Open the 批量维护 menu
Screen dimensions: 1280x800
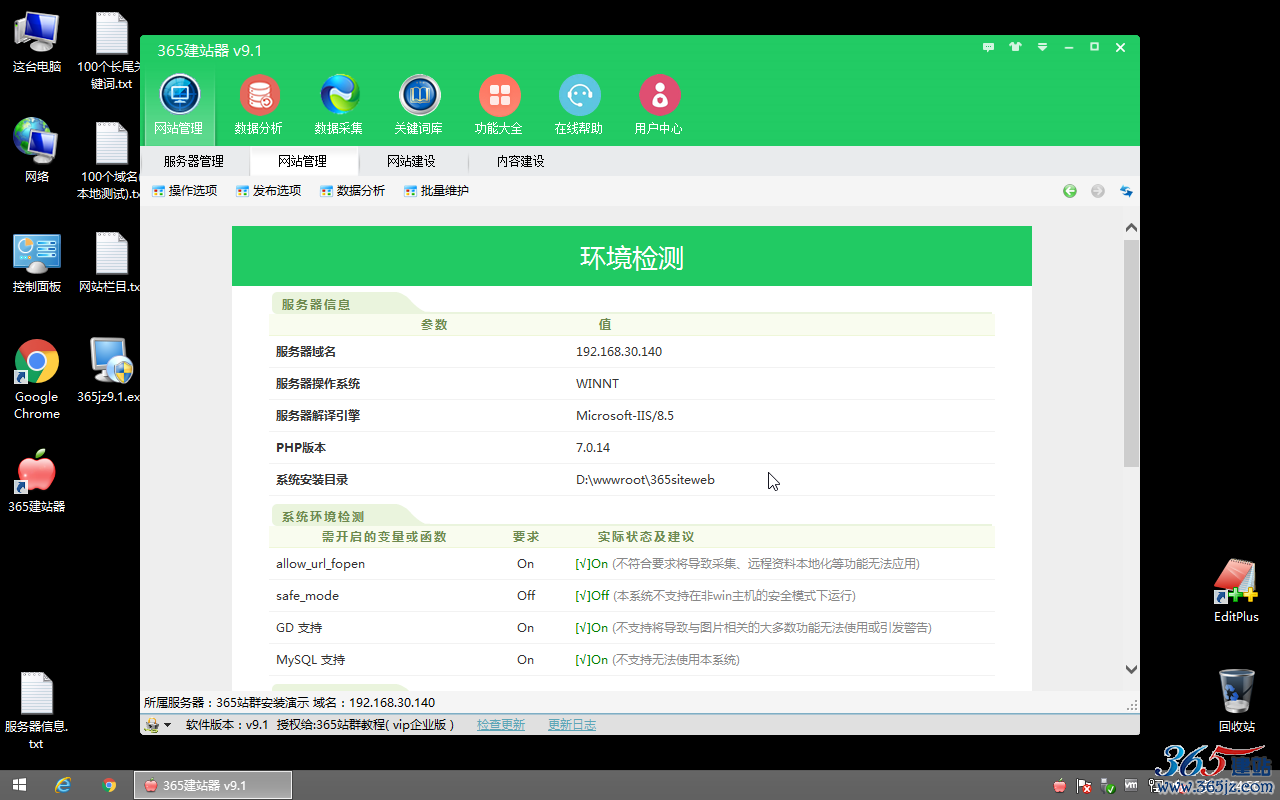click(437, 191)
